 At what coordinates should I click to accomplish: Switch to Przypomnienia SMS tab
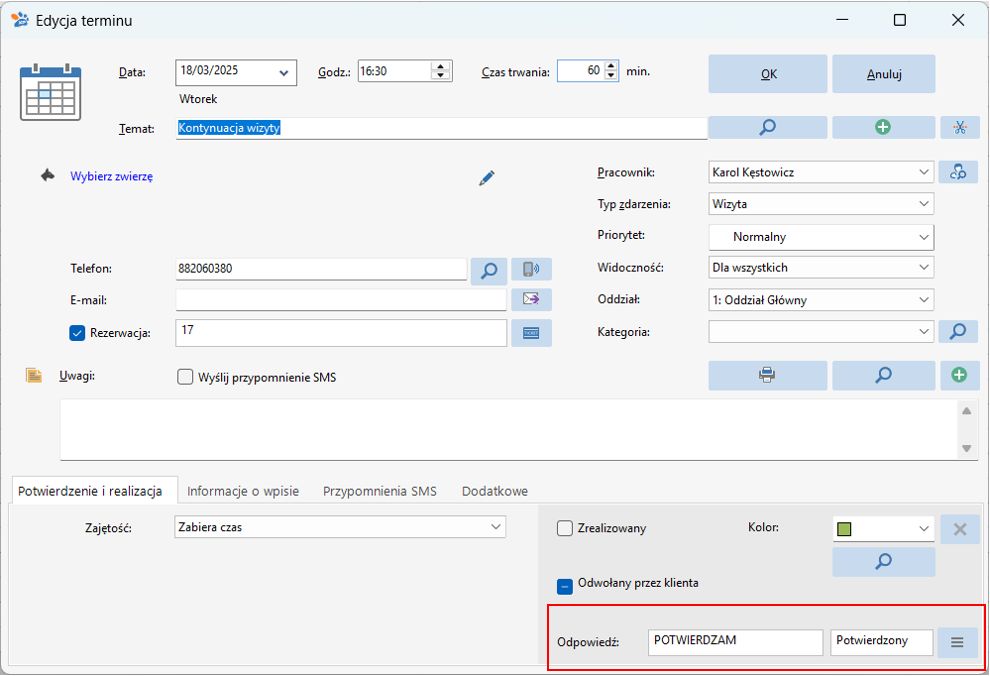379,490
